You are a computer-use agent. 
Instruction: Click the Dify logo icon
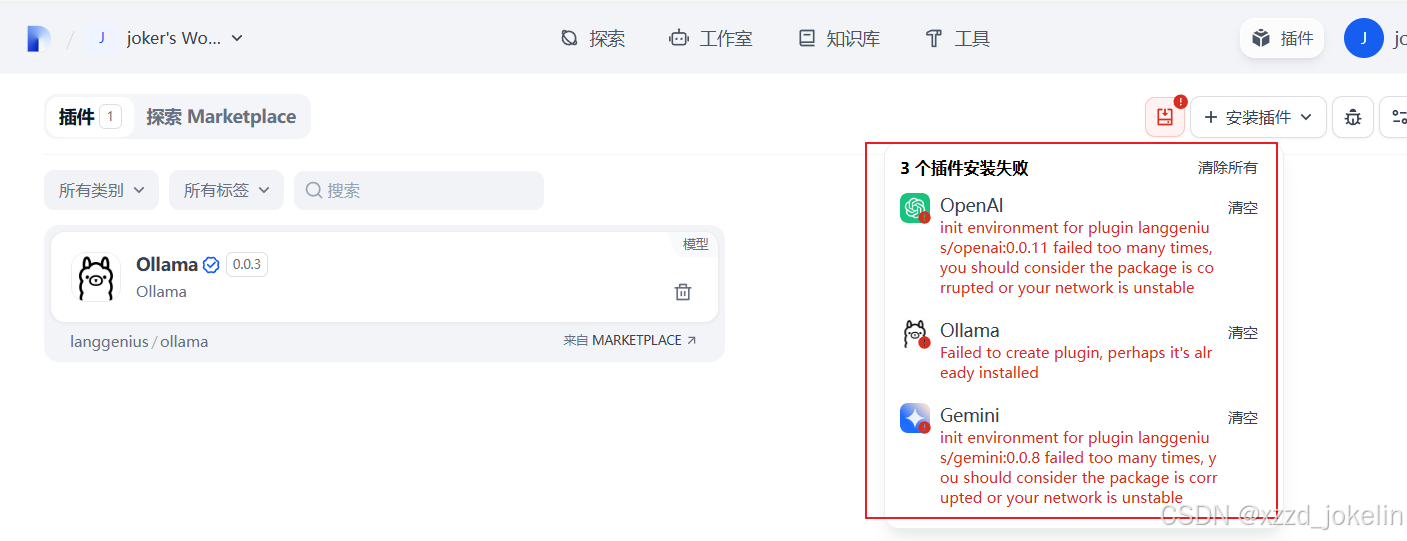pyautogui.click(x=38, y=39)
